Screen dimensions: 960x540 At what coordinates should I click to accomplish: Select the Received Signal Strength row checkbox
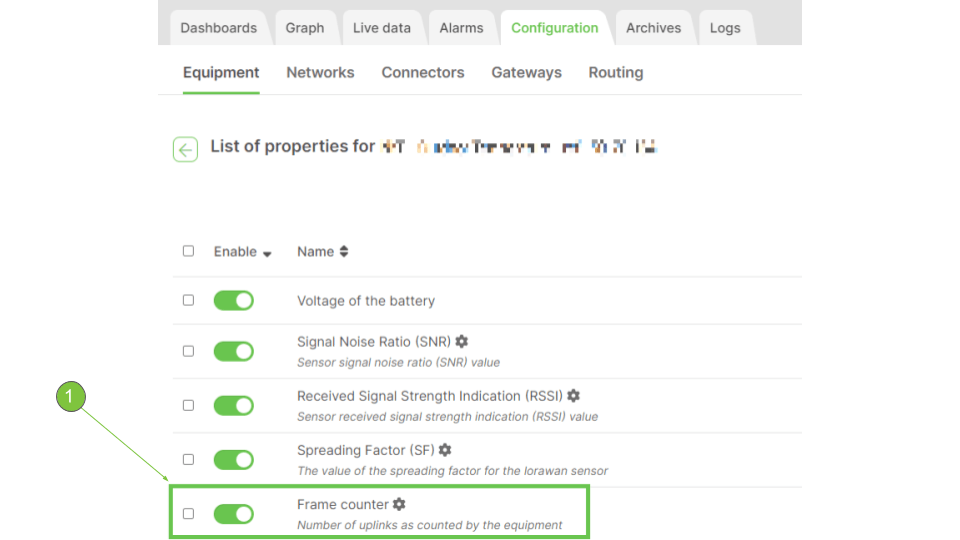tap(188, 405)
